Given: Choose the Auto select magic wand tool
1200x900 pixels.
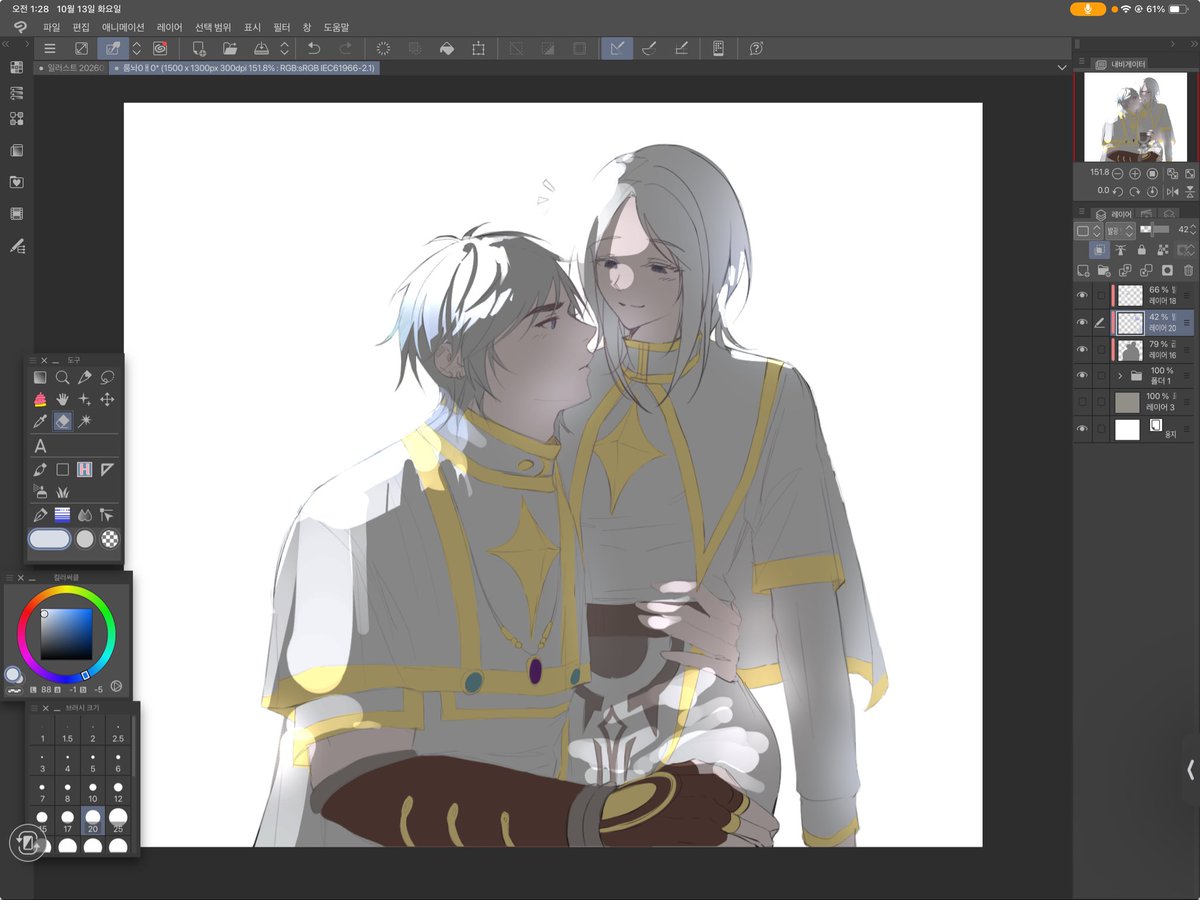Looking at the screenshot, I should (x=85, y=421).
